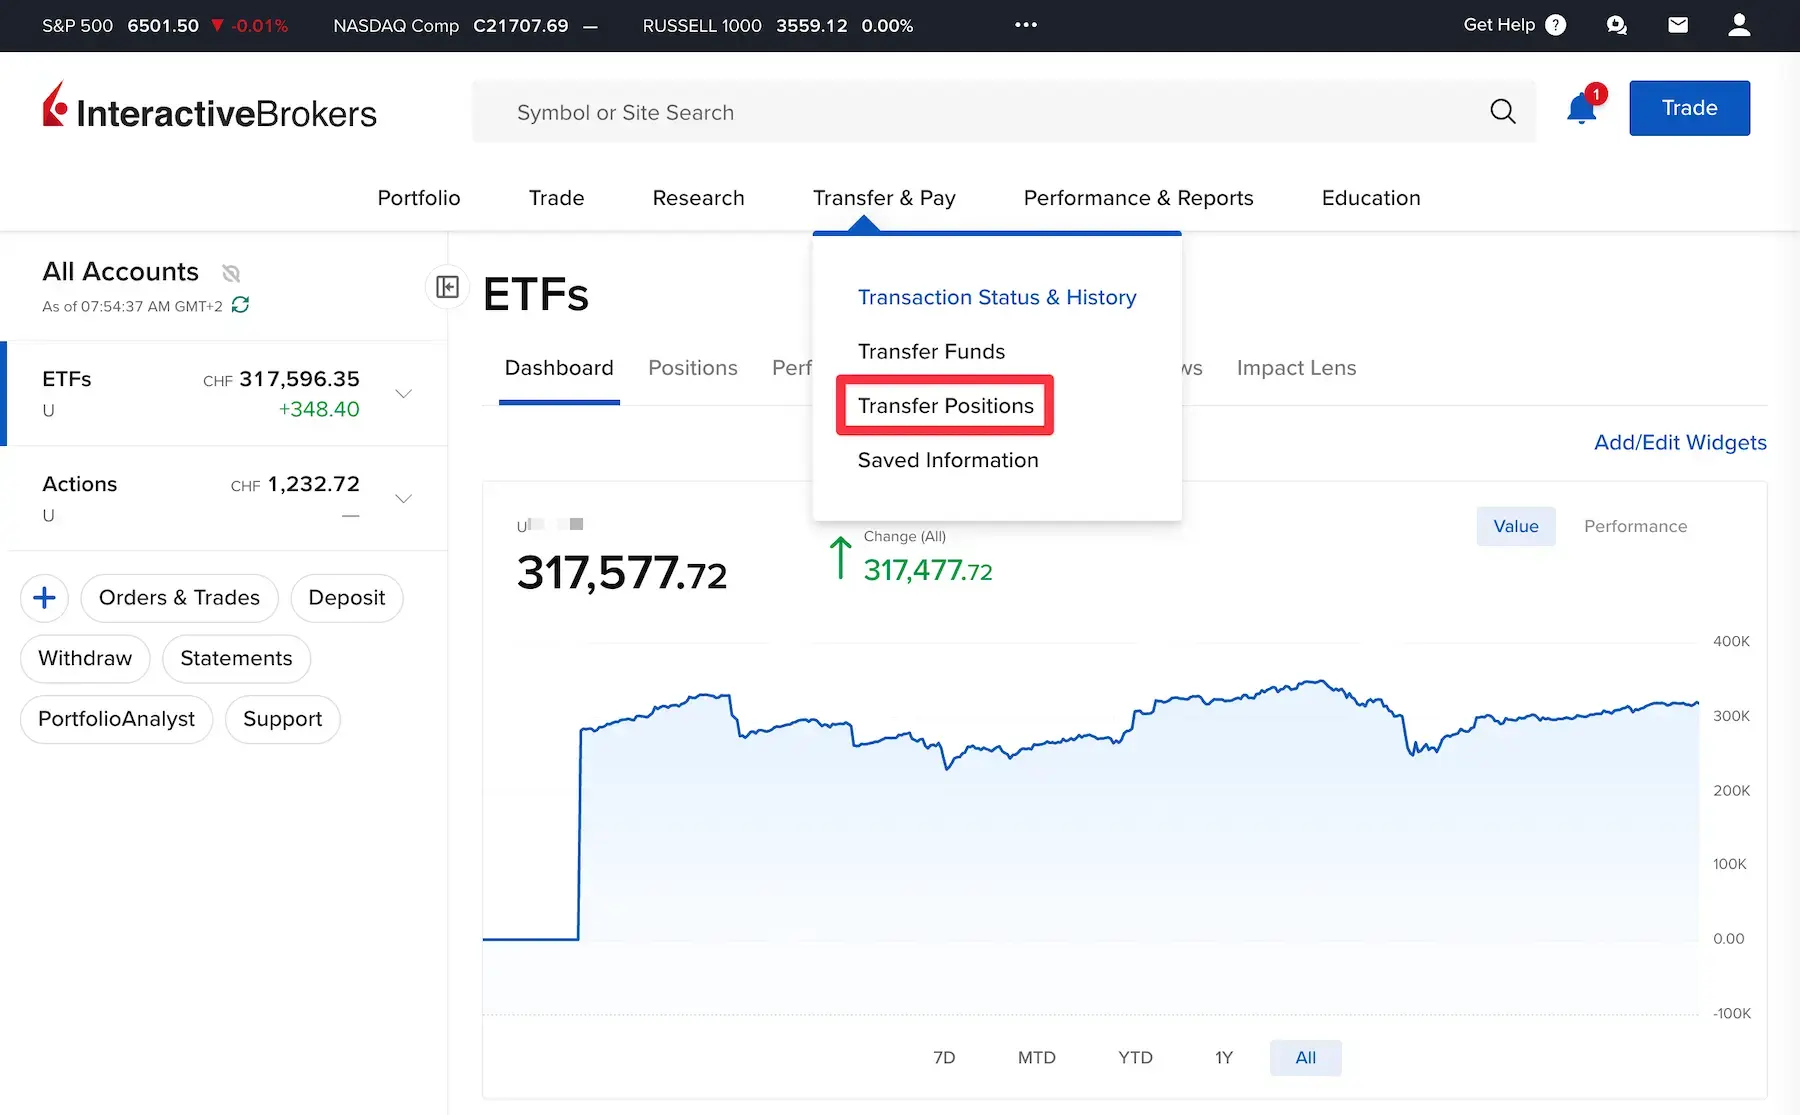Click the 317,577.72 portfolio value
Viewport: 1800px width, 1115px height.
point(622,573)
